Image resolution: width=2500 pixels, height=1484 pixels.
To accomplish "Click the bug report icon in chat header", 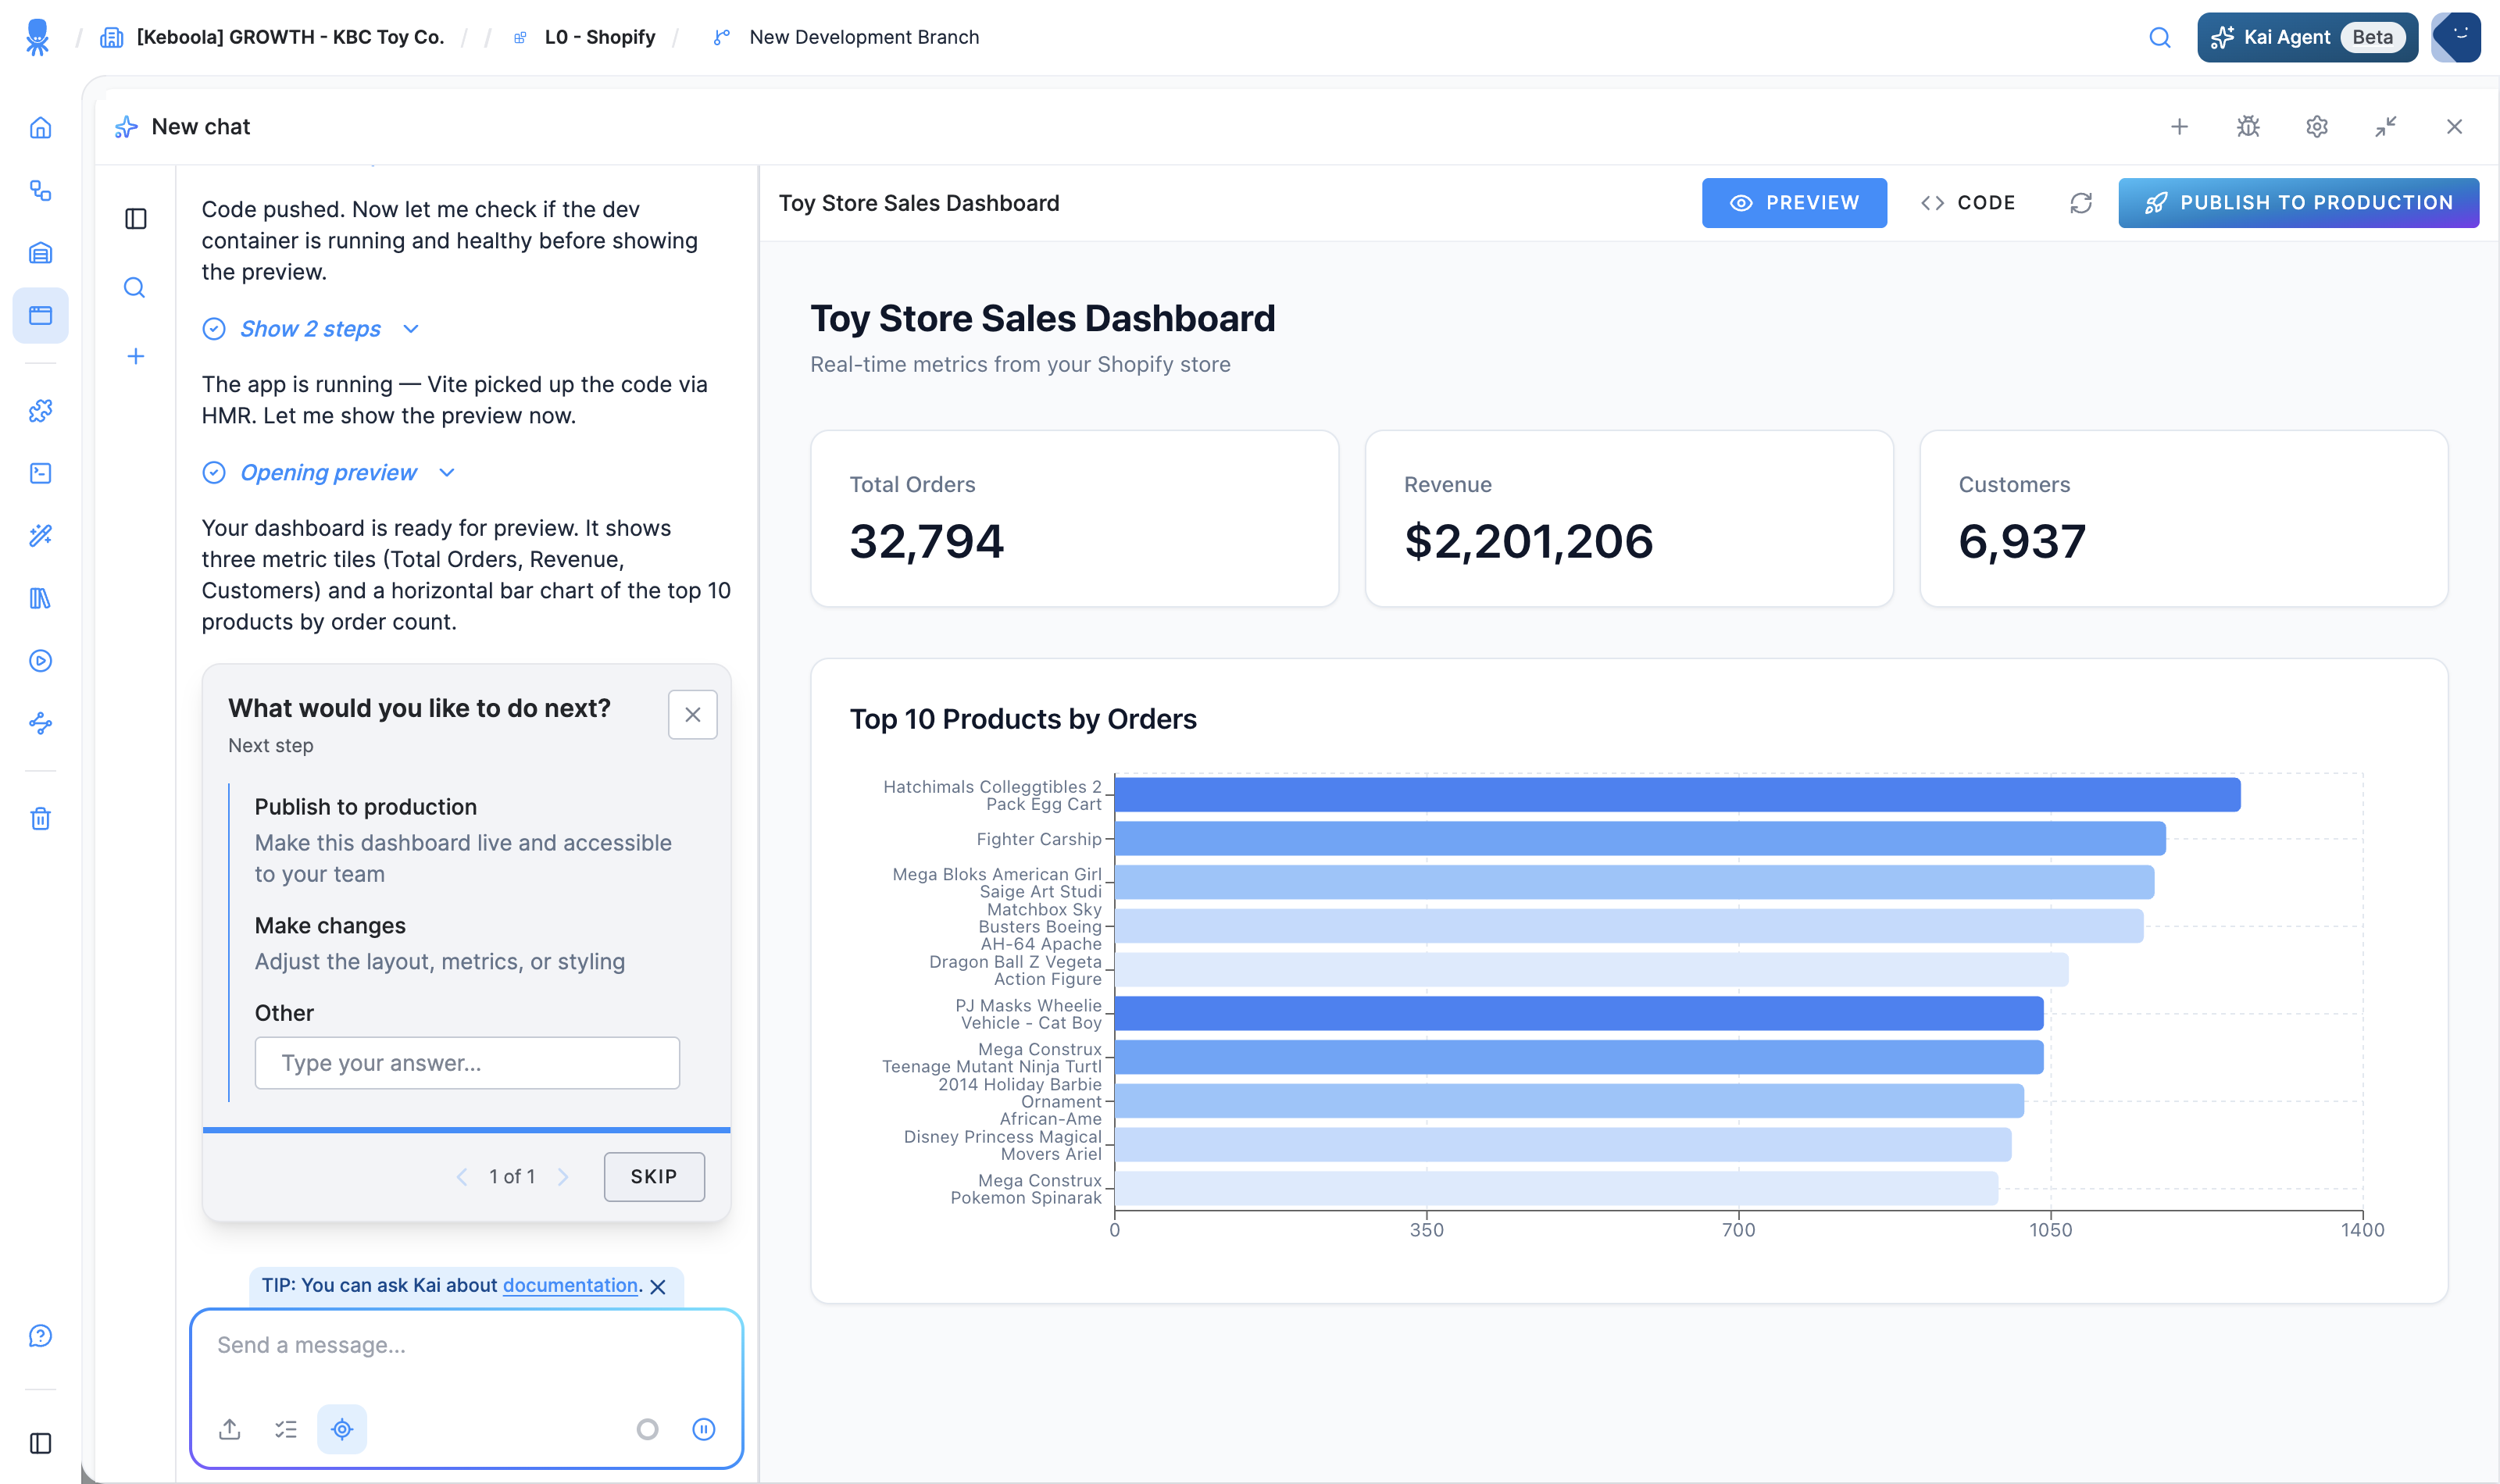I will coord(2248,127).
